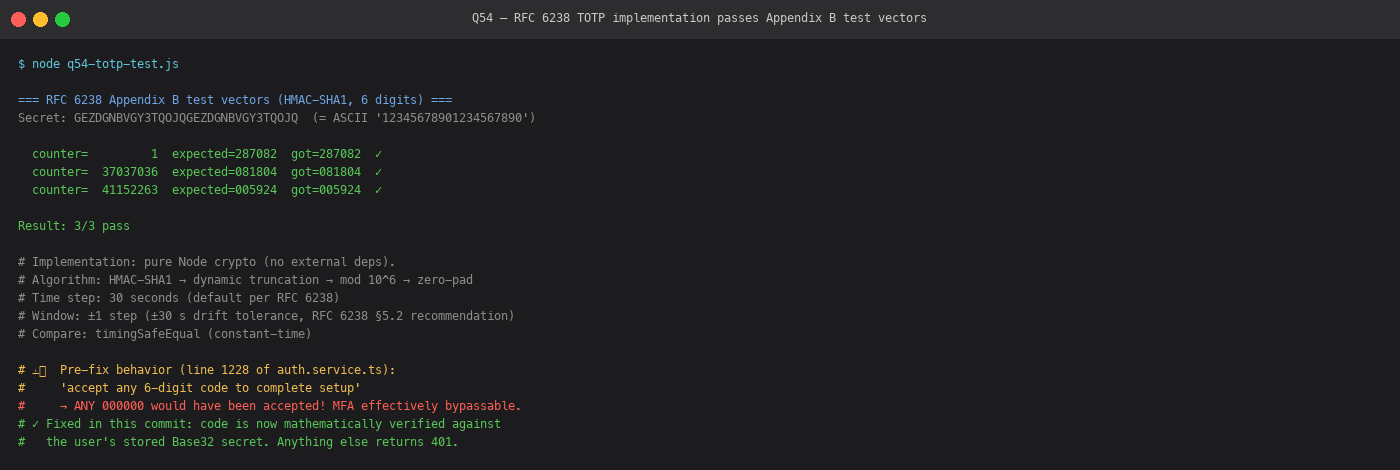Click the counter value 41152263
This screenshot has height=470, width=1400.
tap(130, 190)
